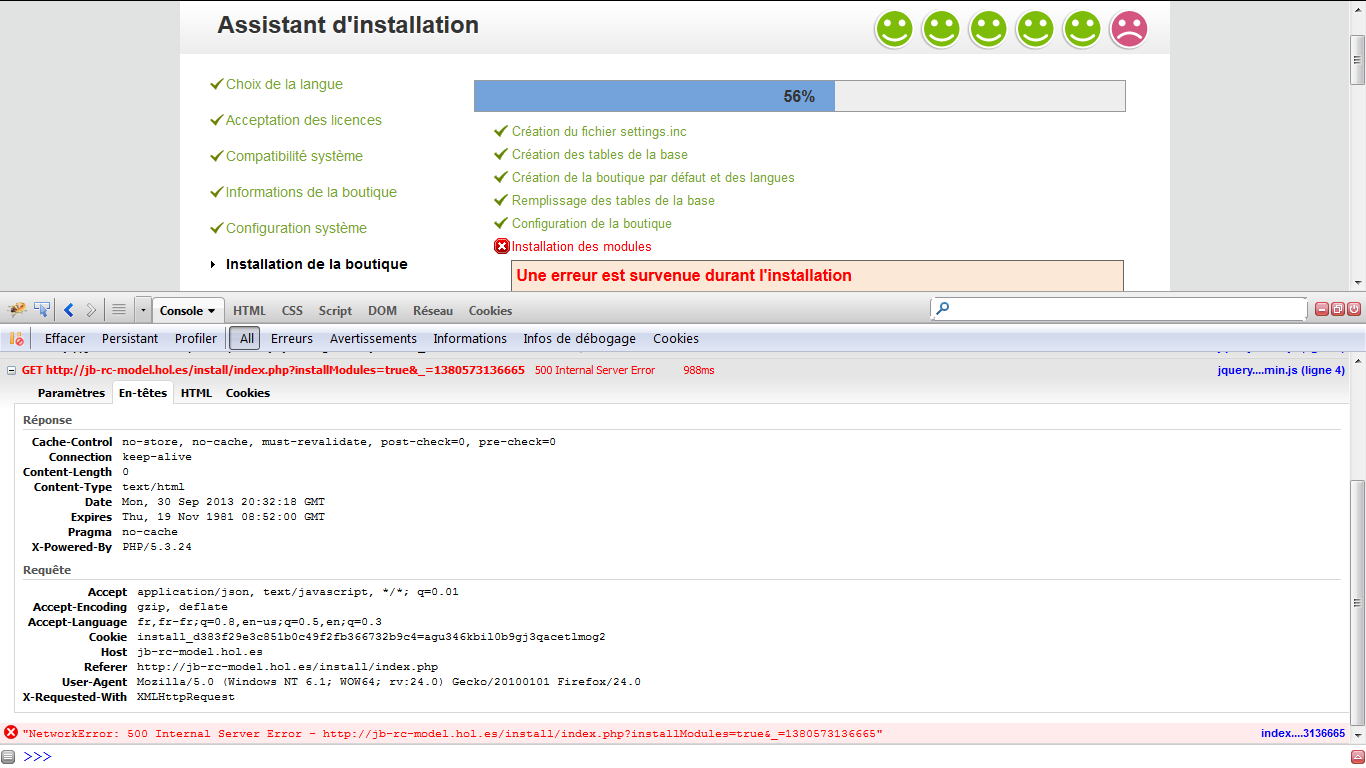Click the command line lines icon in Firebug toolbar
1366x768 pixels.
click(x=119, y=310)
